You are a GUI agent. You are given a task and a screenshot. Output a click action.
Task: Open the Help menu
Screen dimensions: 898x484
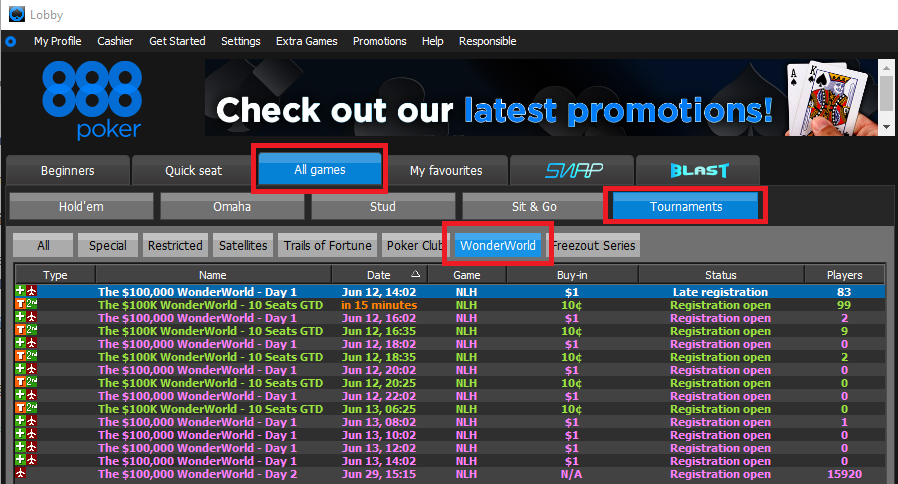(432, 41)
